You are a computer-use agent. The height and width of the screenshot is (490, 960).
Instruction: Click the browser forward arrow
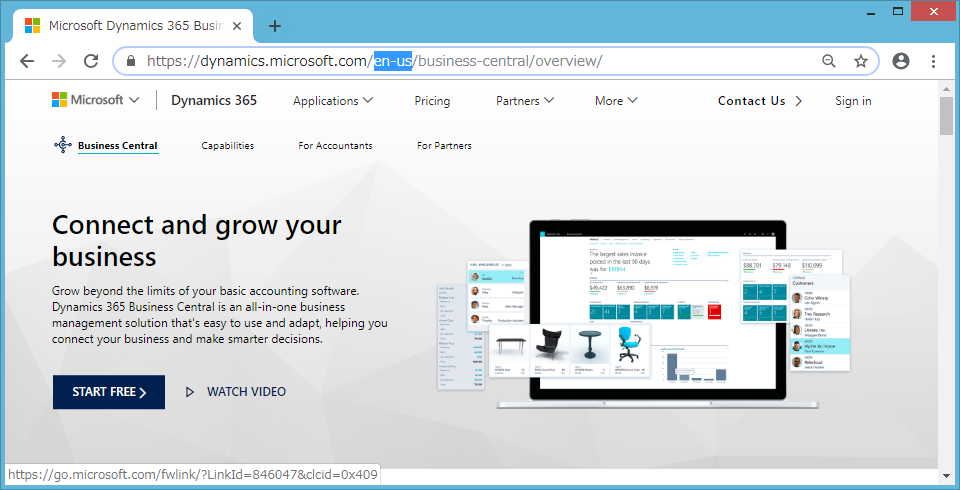point(59,61)
